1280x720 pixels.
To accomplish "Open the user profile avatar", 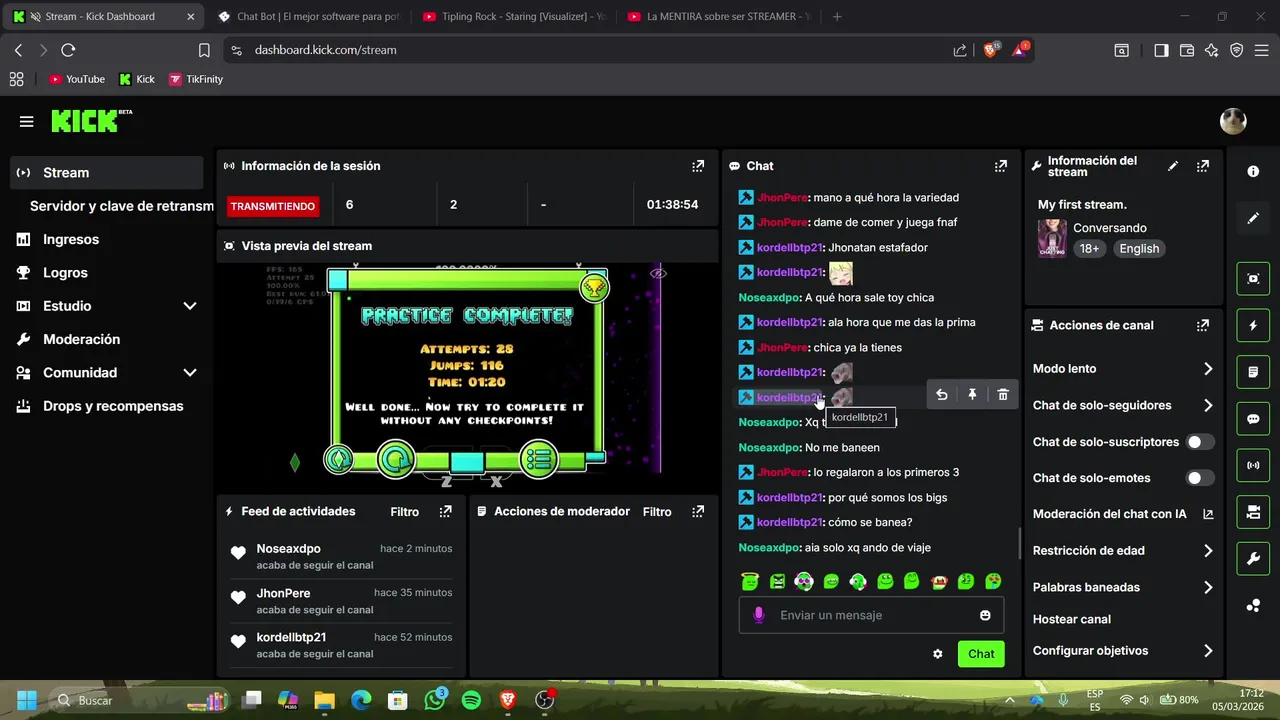I will pos(1233,121).
